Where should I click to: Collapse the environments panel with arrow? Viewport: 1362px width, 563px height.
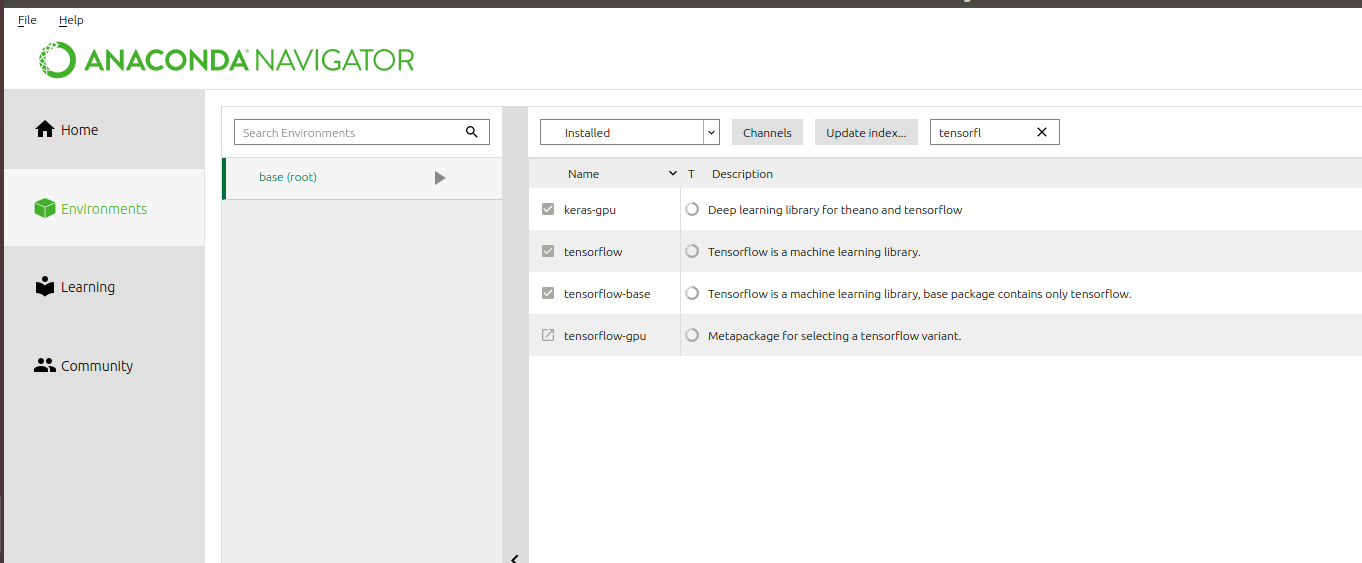(514, 558)
